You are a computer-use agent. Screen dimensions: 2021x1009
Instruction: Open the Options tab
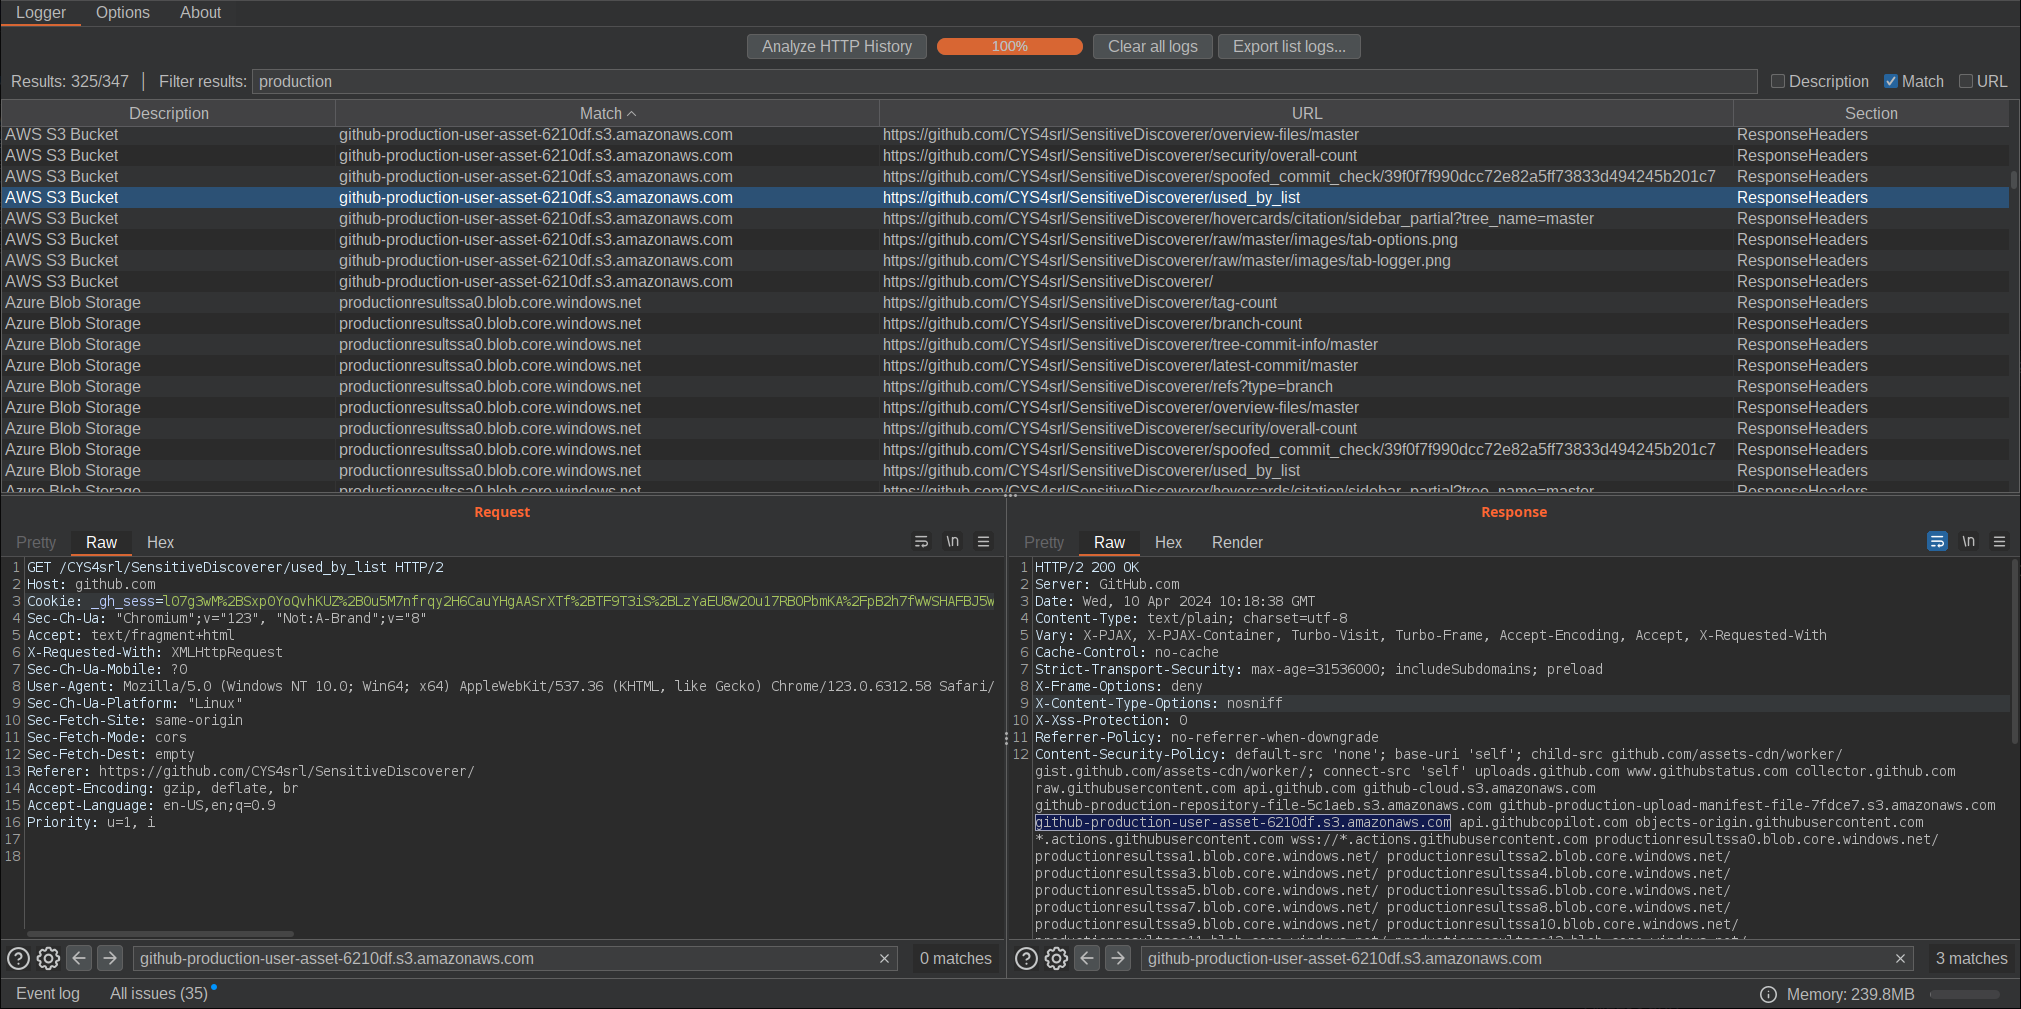click(123, 13)
